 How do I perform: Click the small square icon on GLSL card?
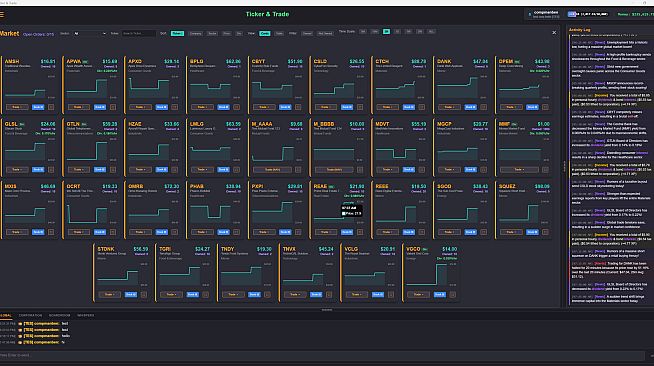tap(51, 170)
